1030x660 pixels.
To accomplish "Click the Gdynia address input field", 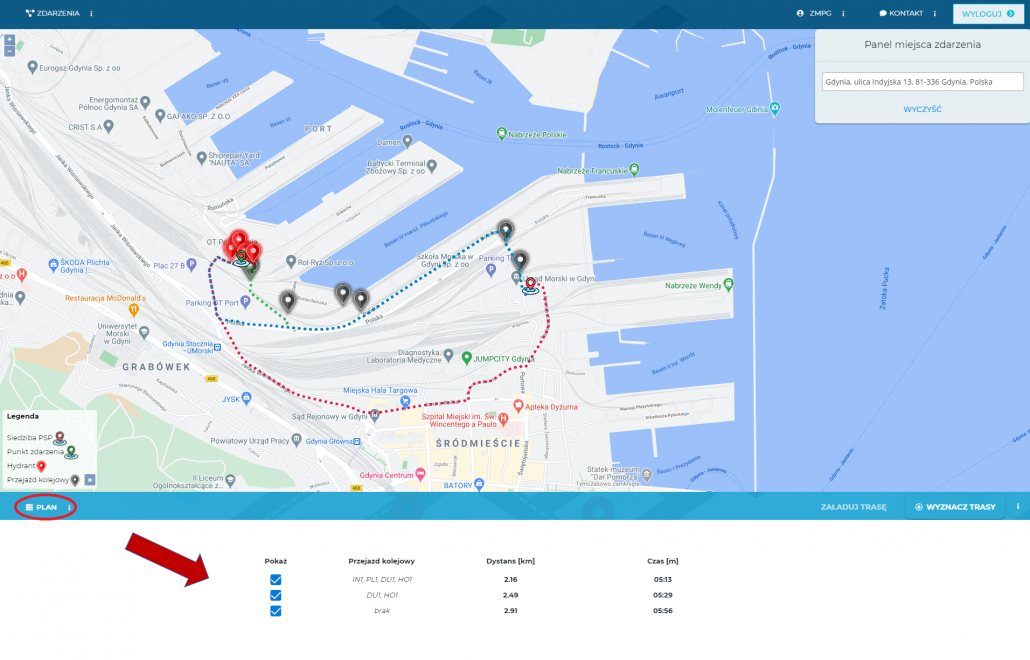I will pyautogui.click(x=920, y=81).
